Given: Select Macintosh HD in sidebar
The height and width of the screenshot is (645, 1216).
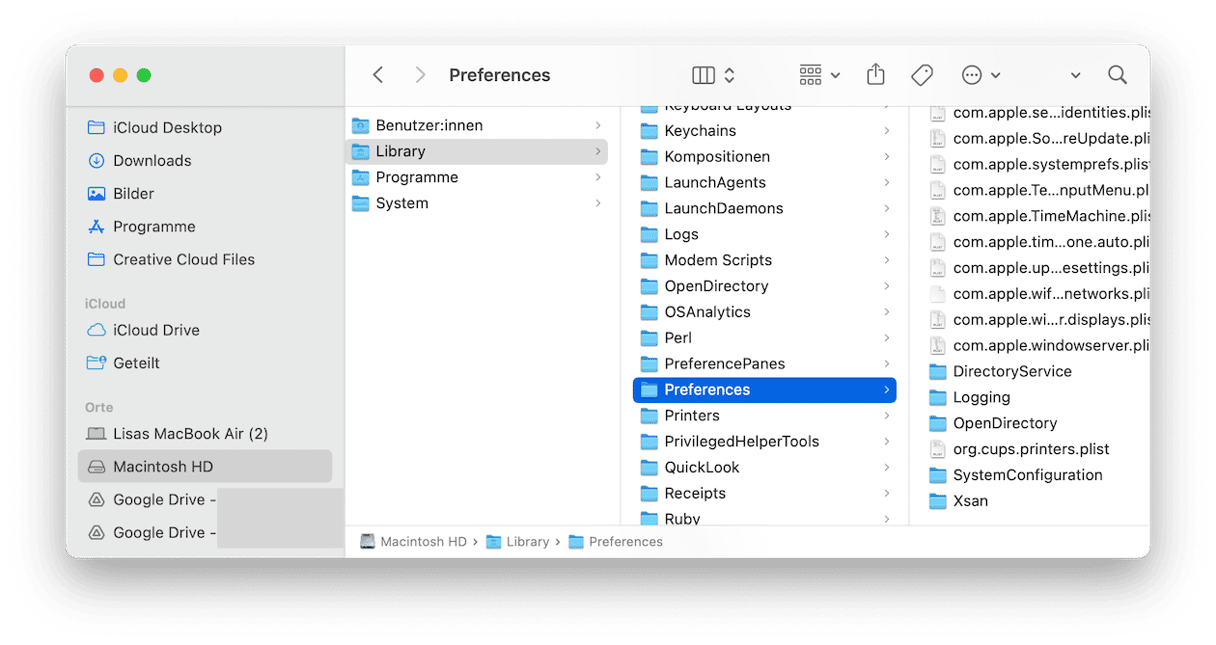Looking at the screenshot, I should point(205,467).
